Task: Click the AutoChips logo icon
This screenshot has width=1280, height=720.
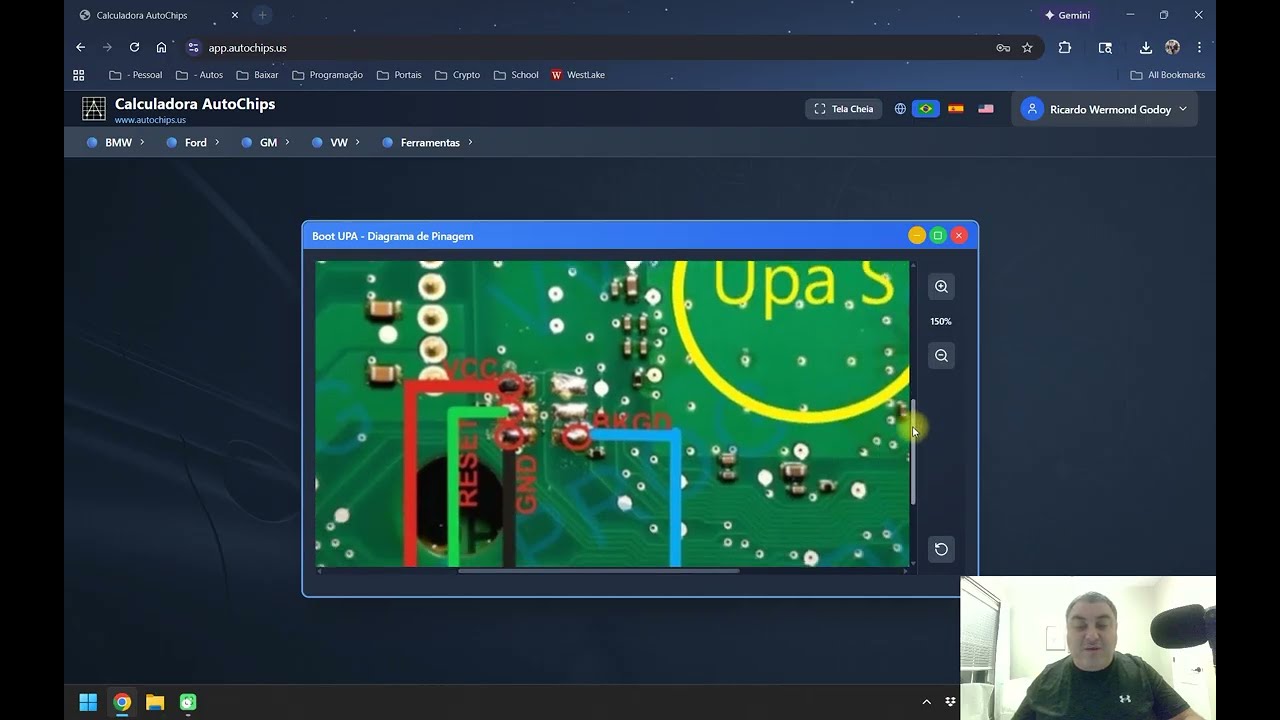Action: (x=94, y=109)
